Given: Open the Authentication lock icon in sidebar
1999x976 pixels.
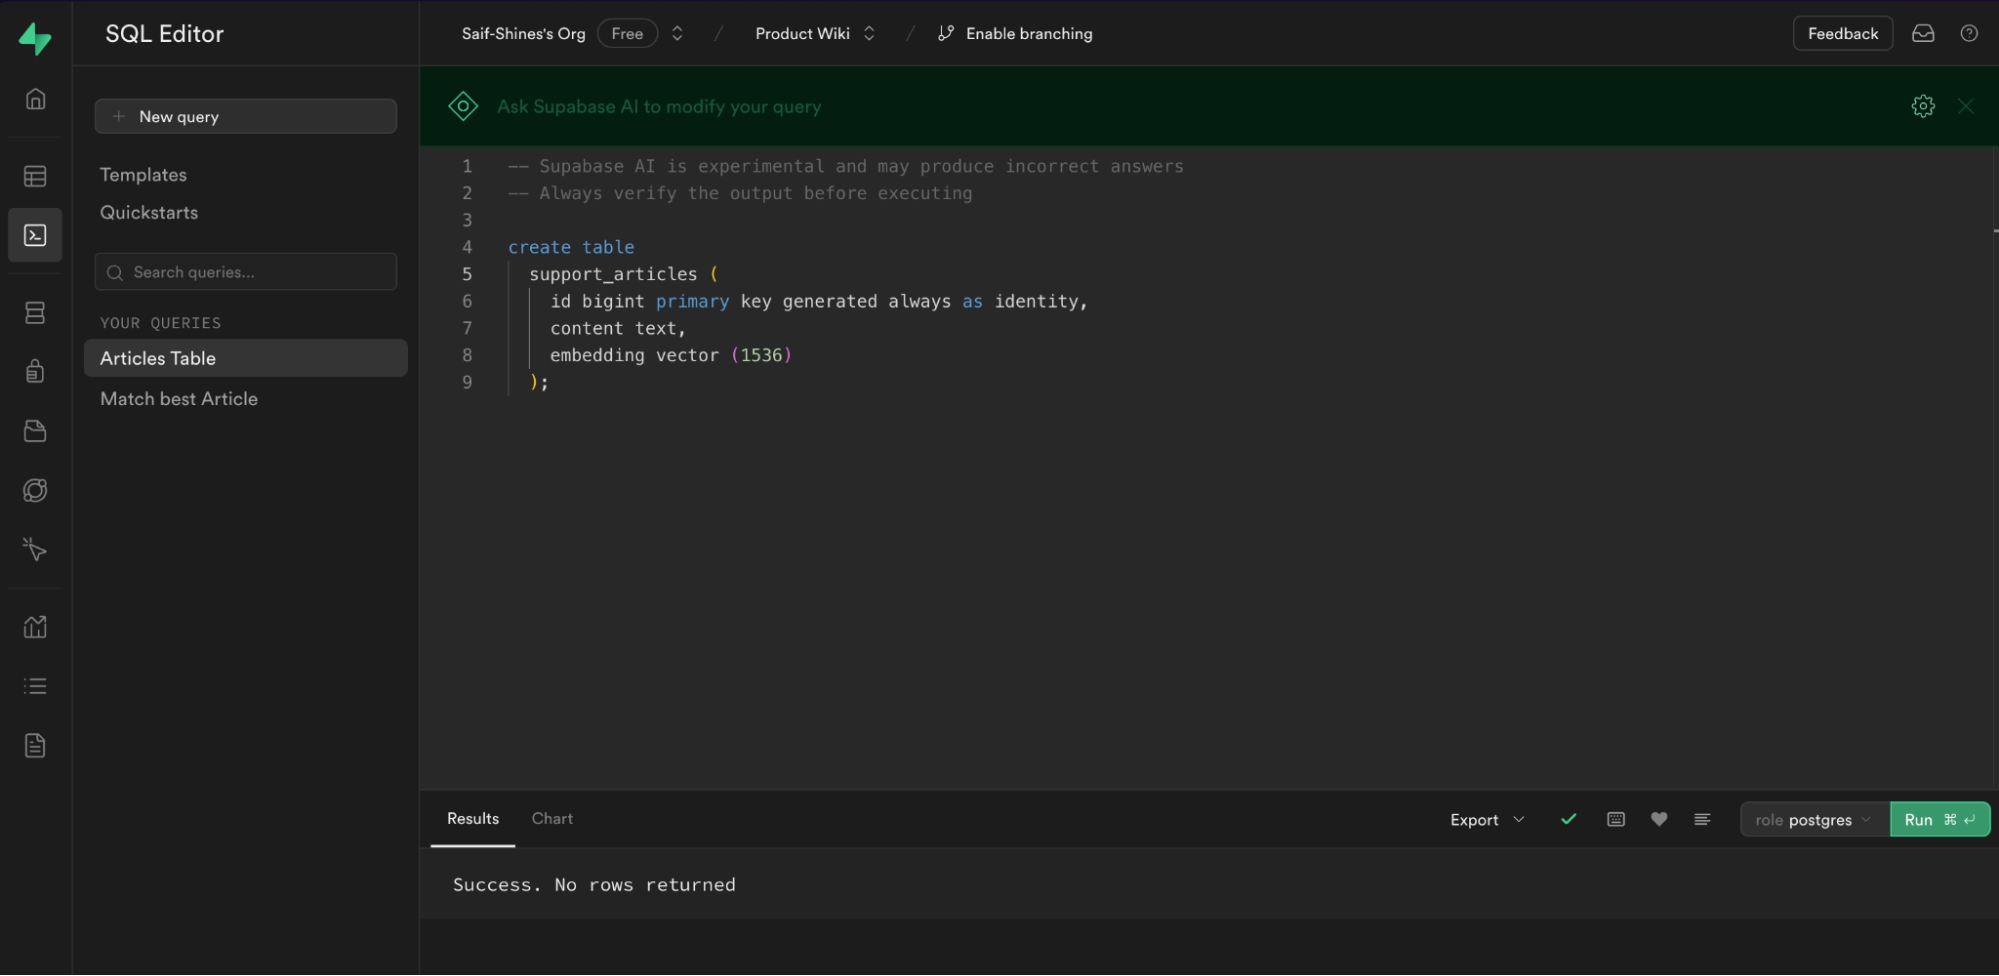Looking at the screenshot, I should click(35, 371).
